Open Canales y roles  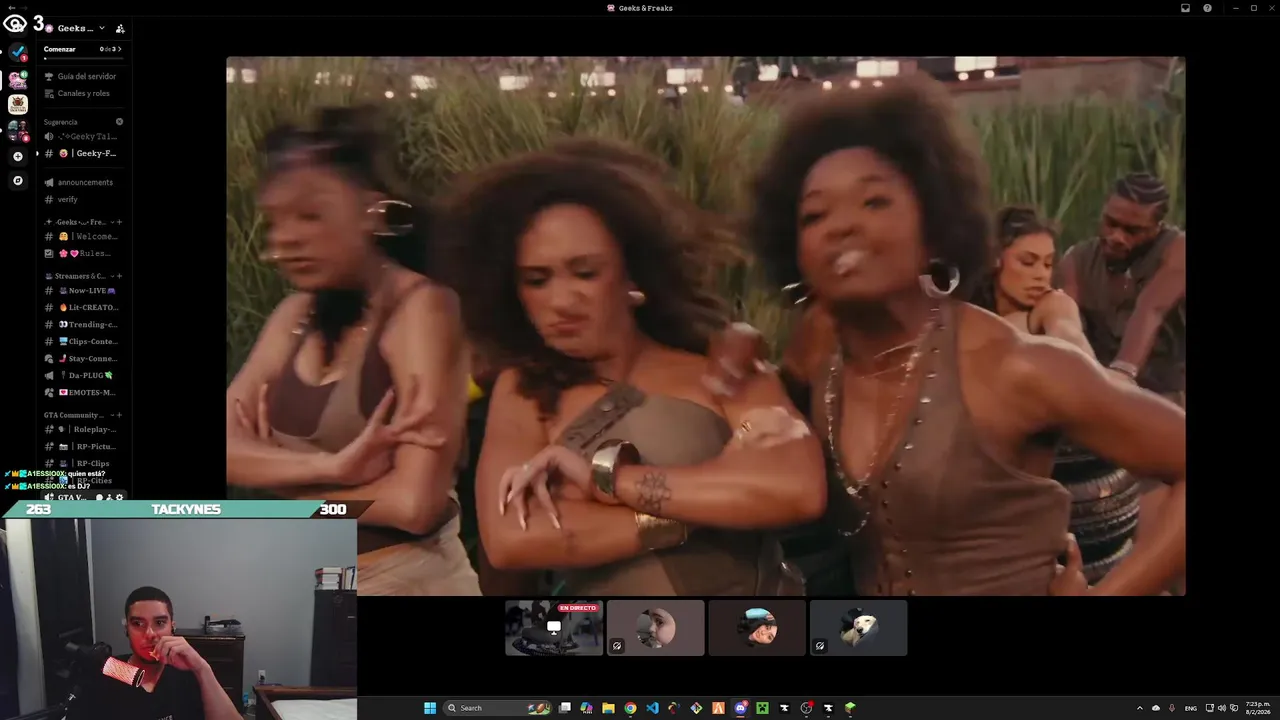click(x=82, y=93)
